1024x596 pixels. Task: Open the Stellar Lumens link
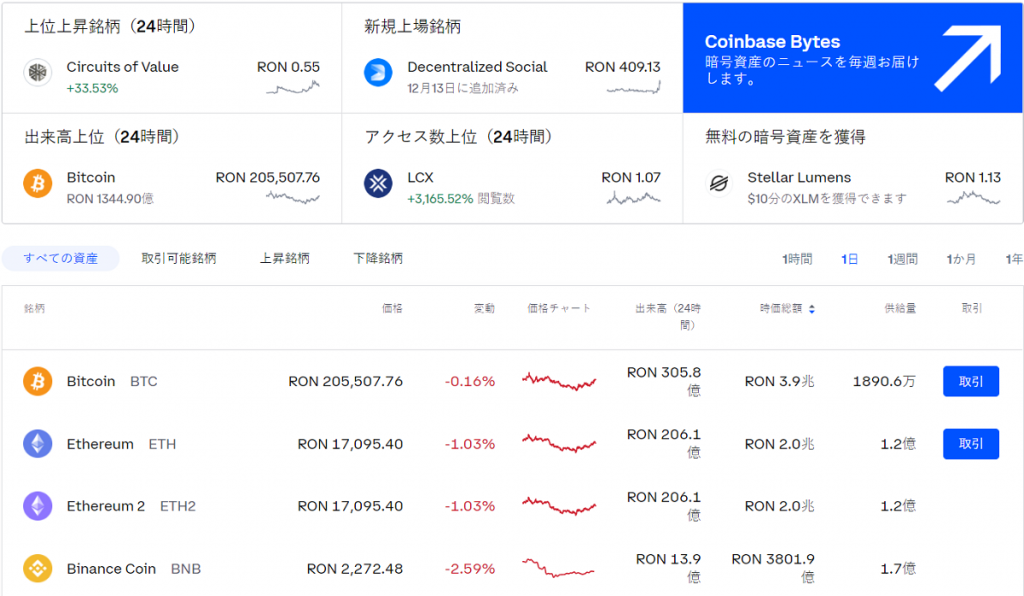click(x=799, y=178)
